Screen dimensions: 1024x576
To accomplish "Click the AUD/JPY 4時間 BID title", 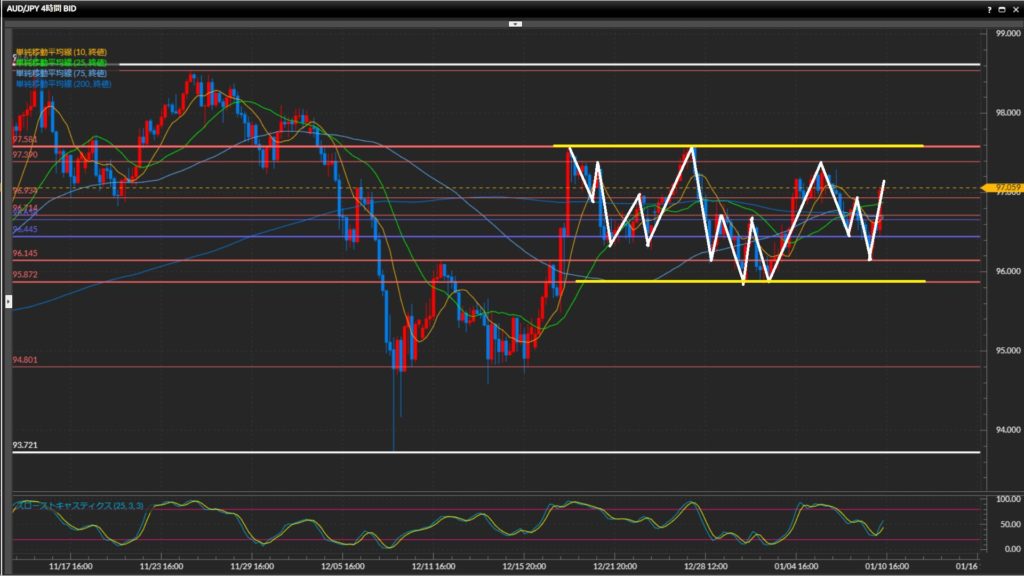I will [45, 8].
